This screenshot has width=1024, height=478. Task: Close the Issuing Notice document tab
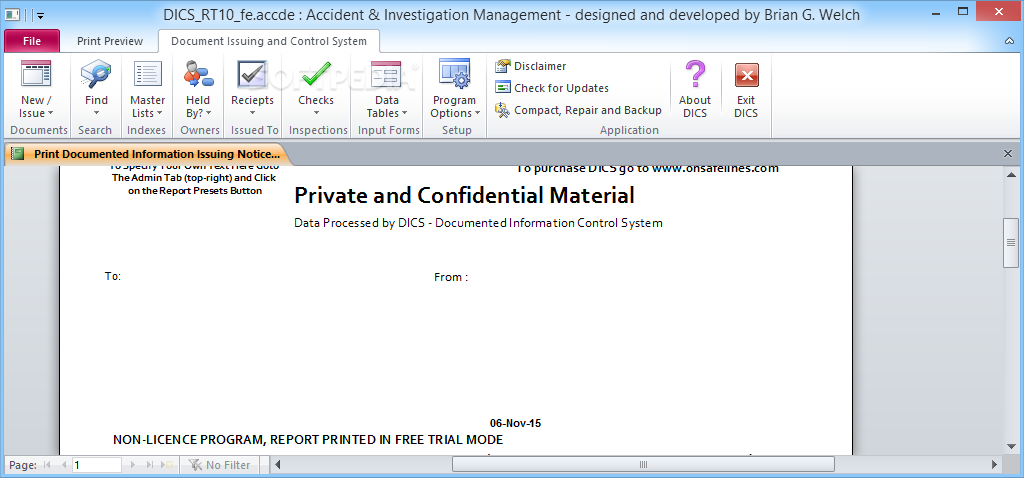tap(1008, 154)
